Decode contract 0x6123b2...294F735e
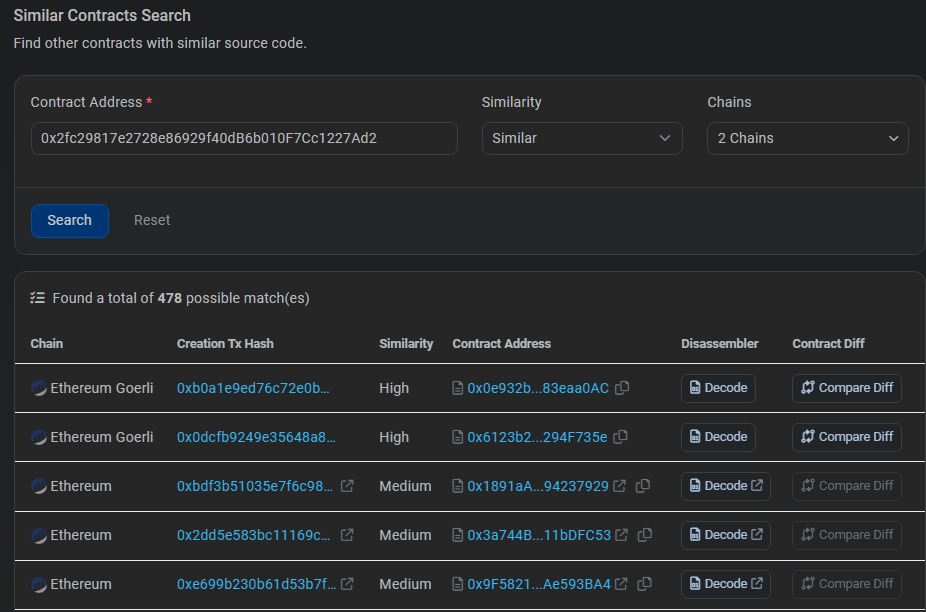 718,437
